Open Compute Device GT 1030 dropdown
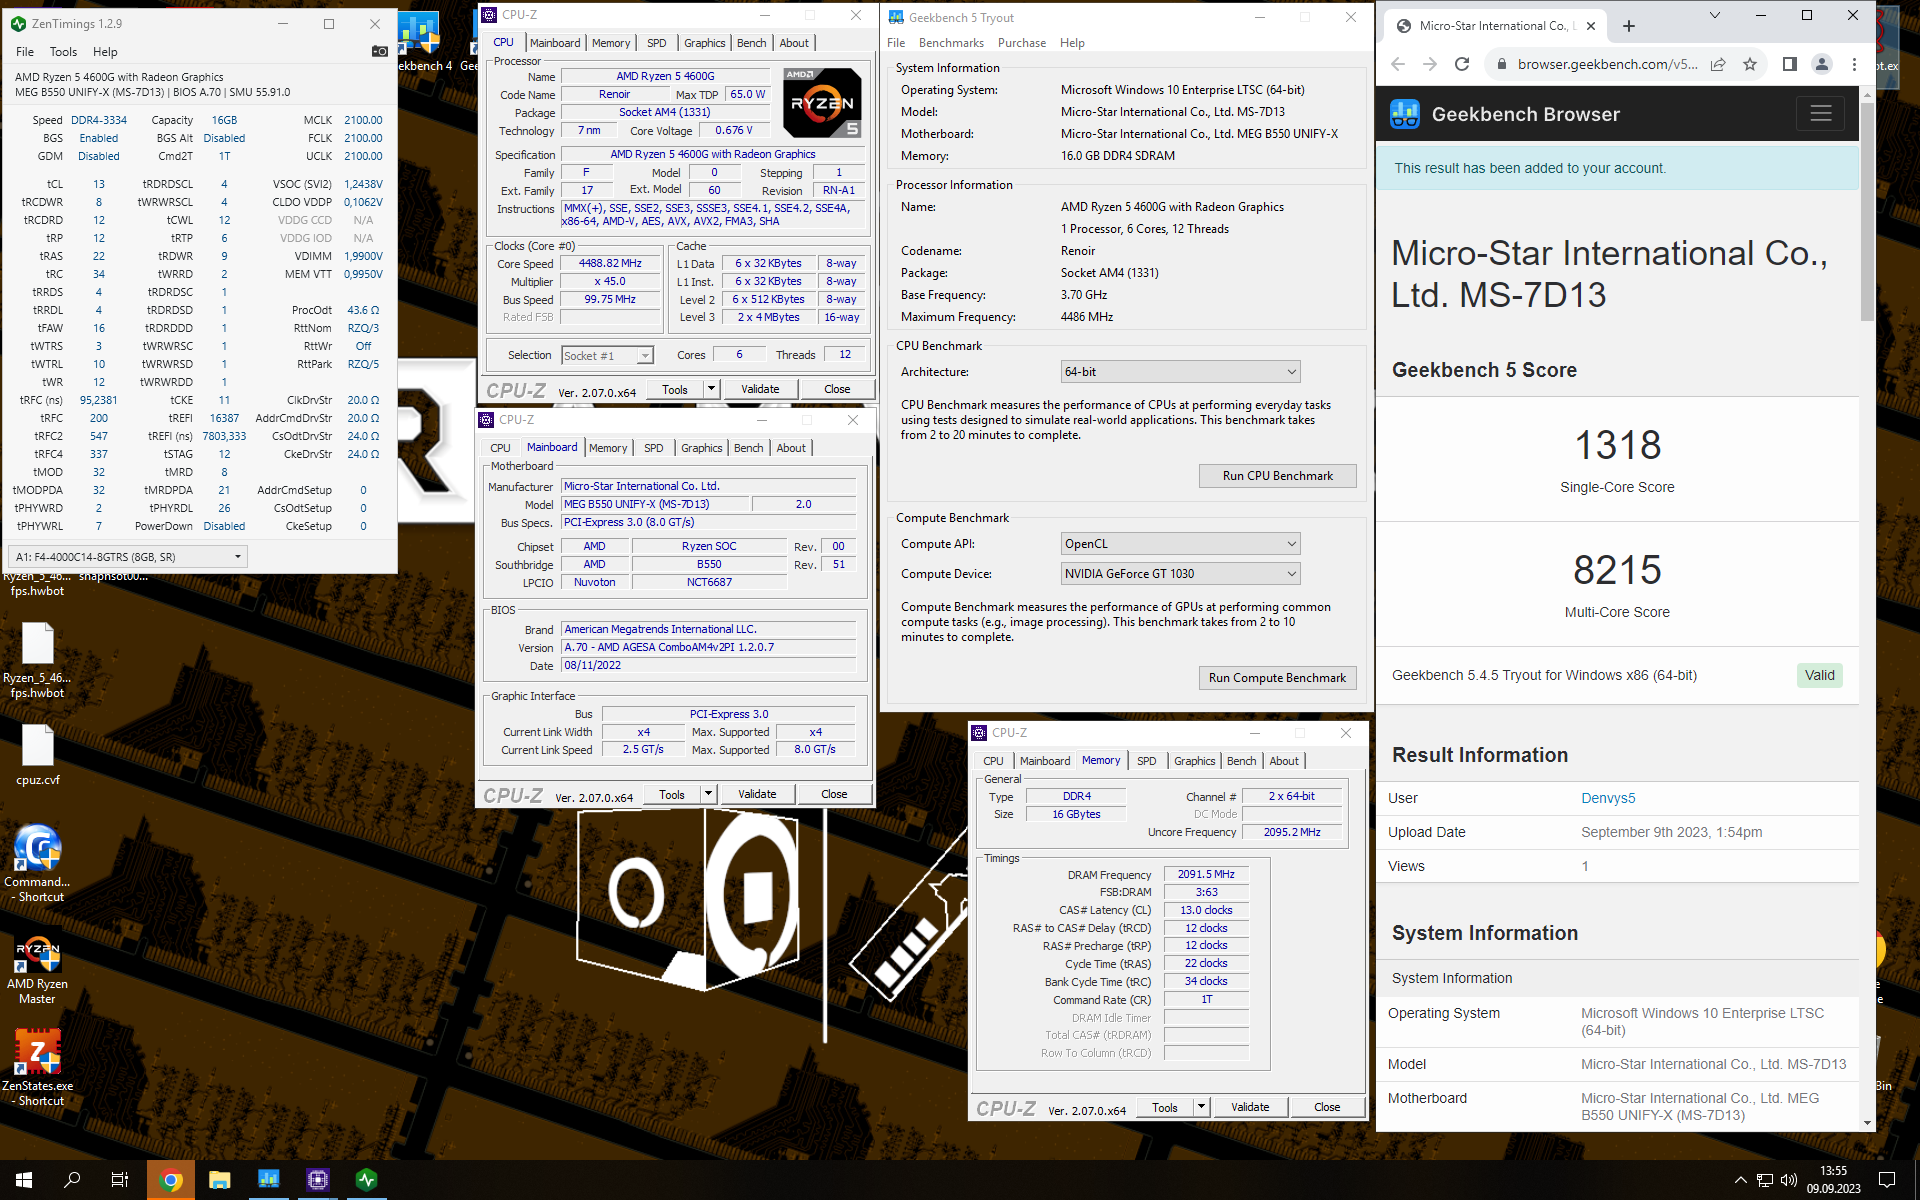The height and width of the screenshot is (1200, 1920). (1180, 573)
